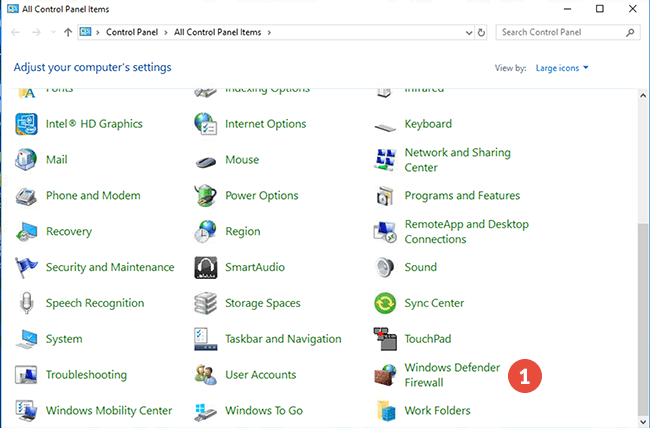
Task: Open the Recovery icon
Action: coord(26,231)
